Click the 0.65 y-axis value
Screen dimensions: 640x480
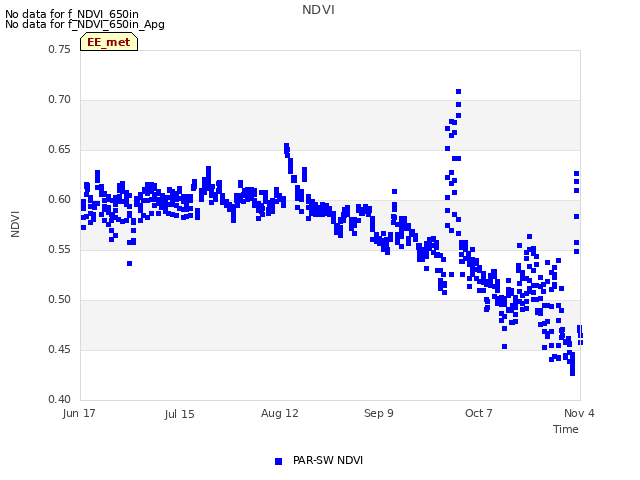pos(60,149)
